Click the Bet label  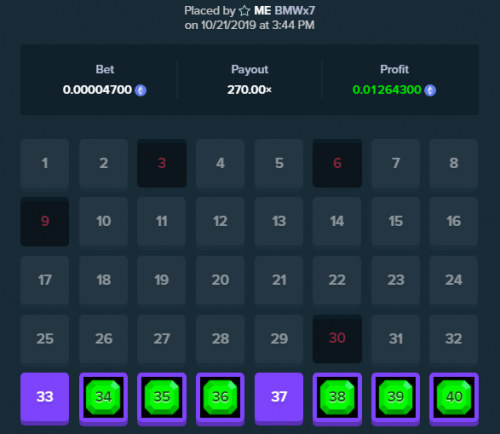click(x=105, y=69)
